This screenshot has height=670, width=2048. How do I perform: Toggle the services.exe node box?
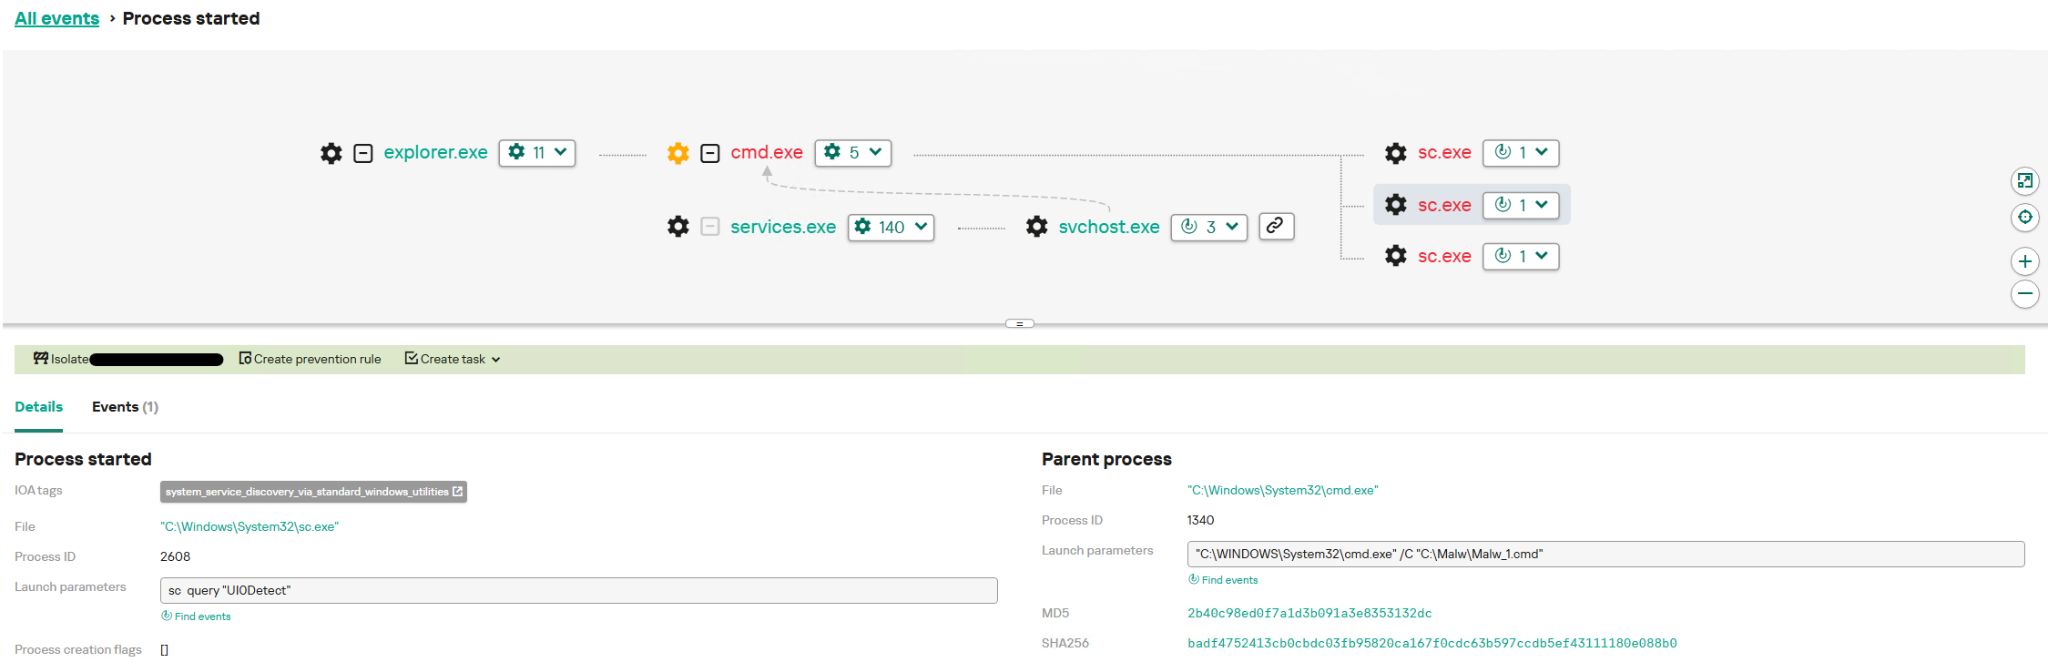pos(710,227)
